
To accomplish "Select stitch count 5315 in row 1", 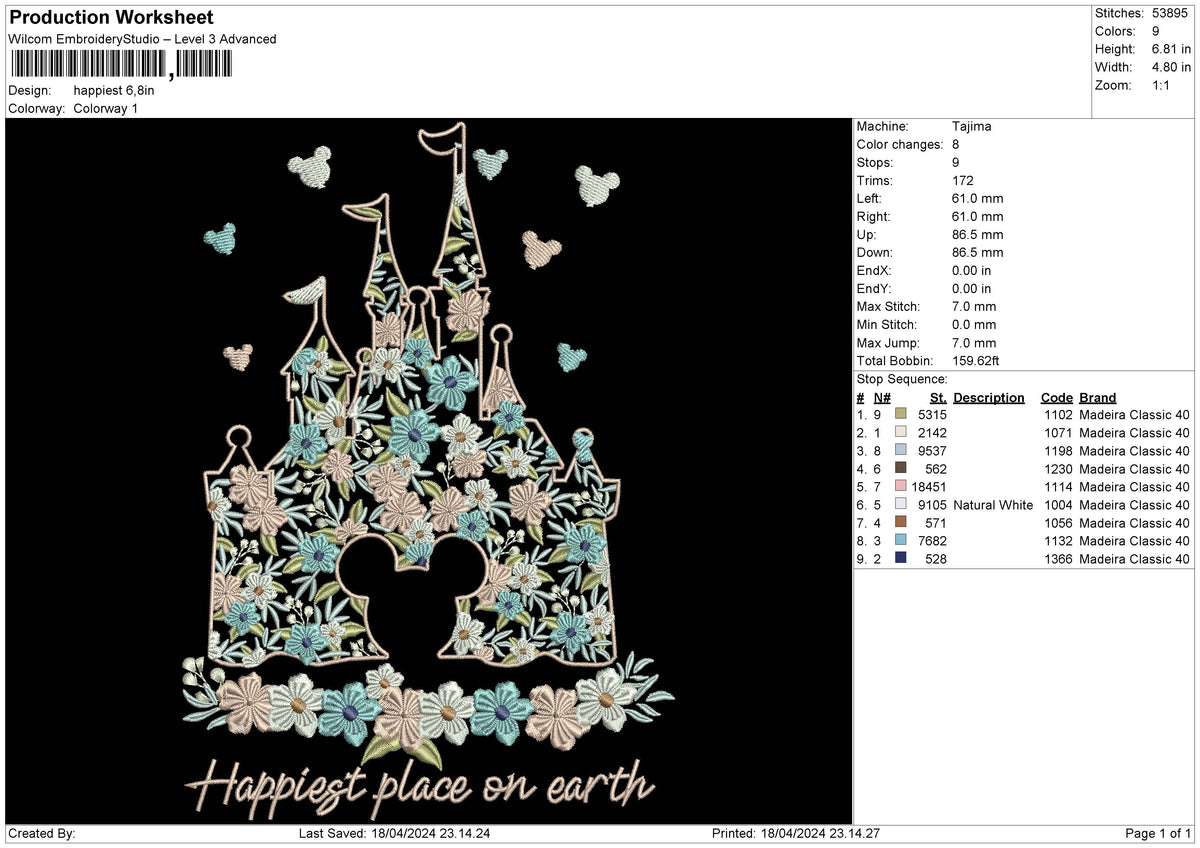I will 931,415.
